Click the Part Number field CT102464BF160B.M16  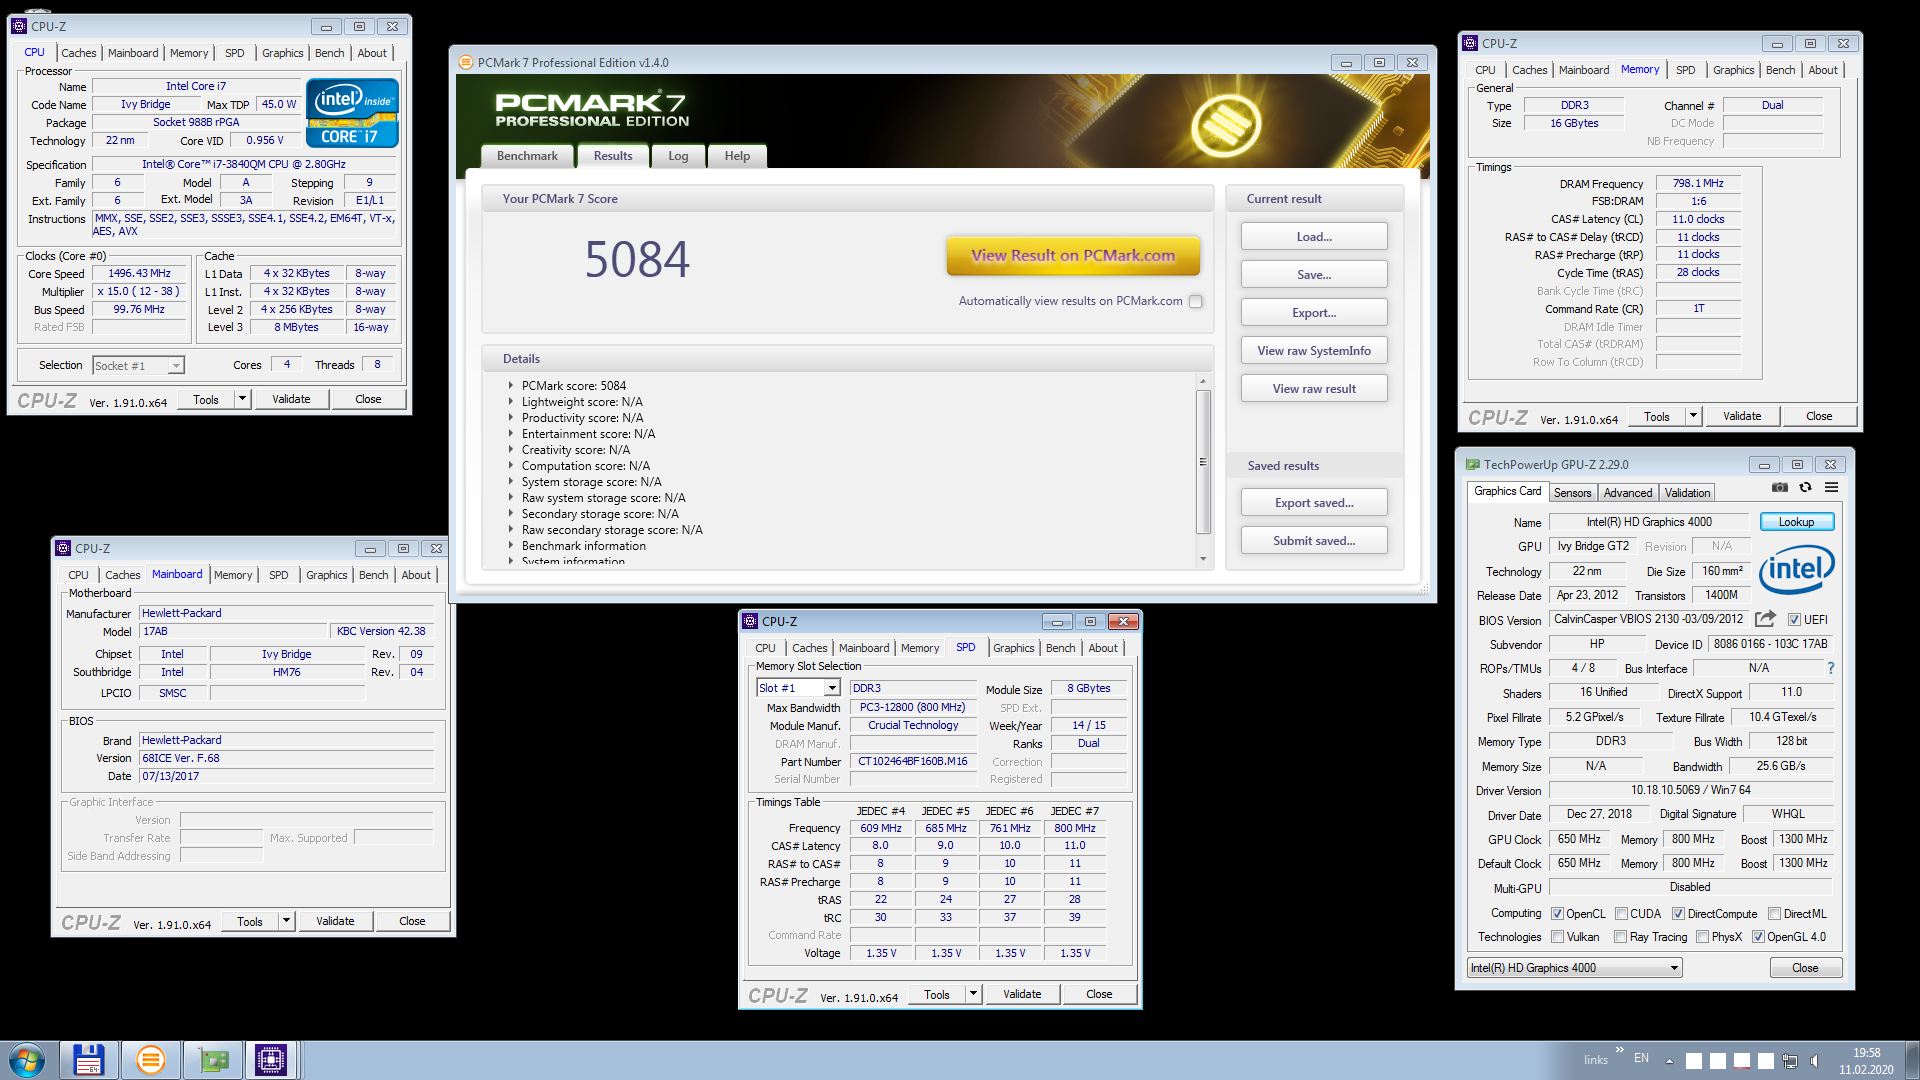click(x=912, y=762)
